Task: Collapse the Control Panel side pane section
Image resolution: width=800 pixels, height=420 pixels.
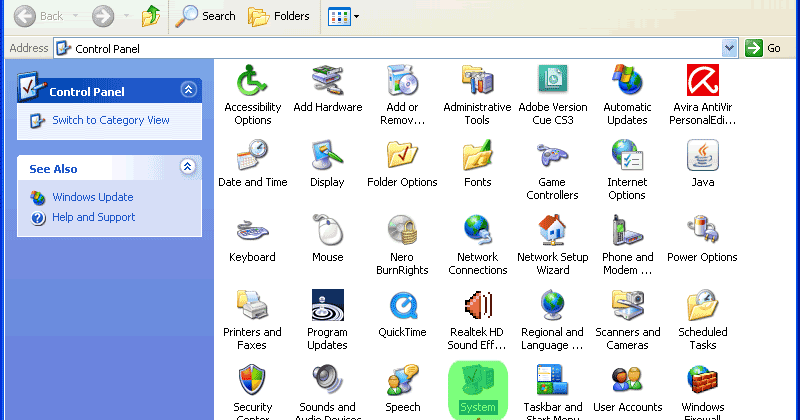Action: 188,90
